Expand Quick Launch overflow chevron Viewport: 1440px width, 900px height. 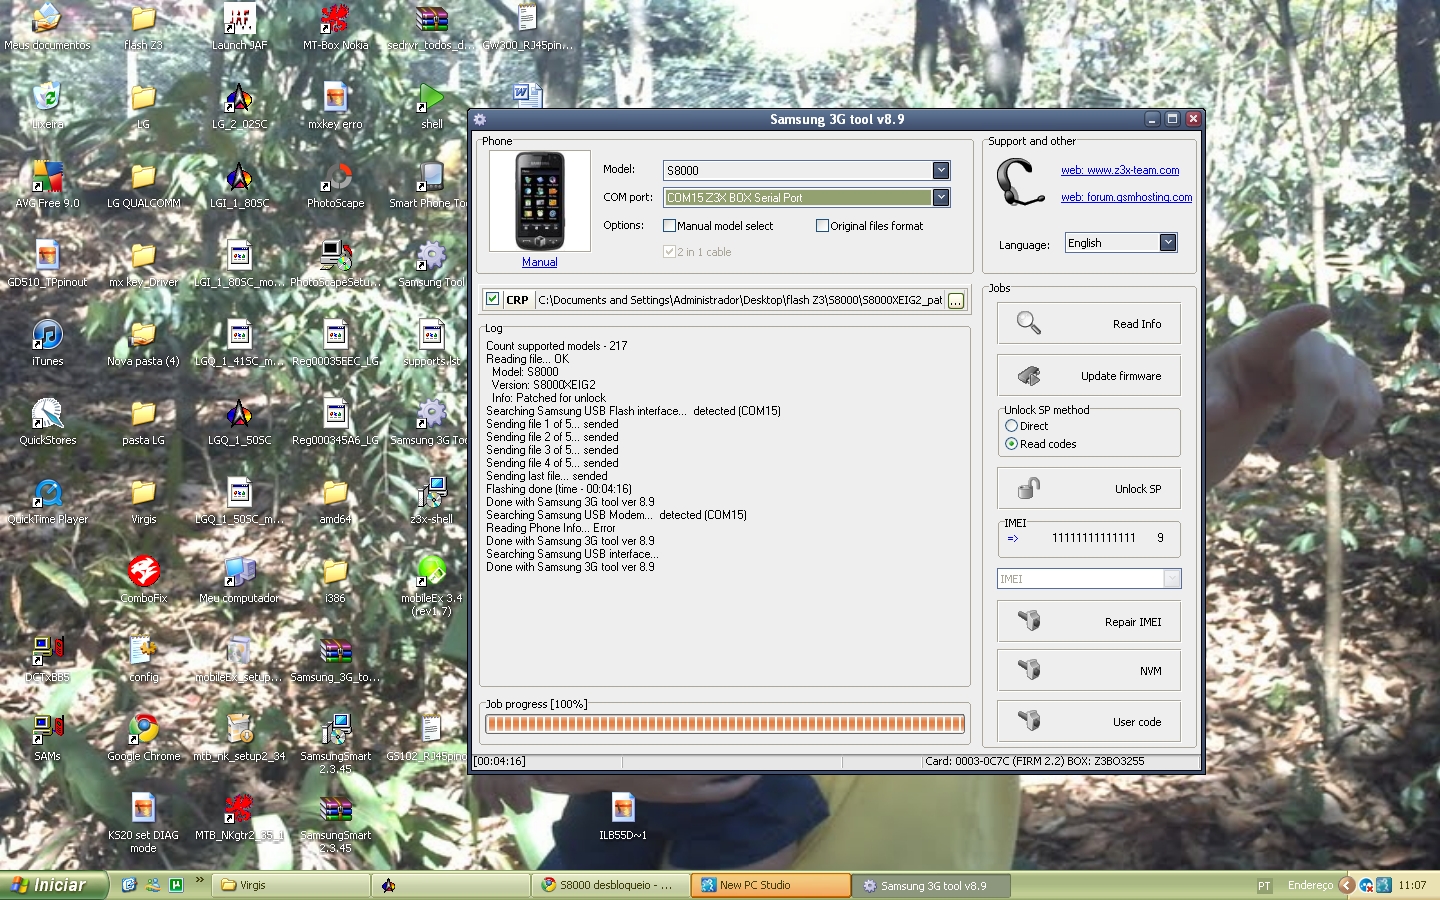pos(199,881)
